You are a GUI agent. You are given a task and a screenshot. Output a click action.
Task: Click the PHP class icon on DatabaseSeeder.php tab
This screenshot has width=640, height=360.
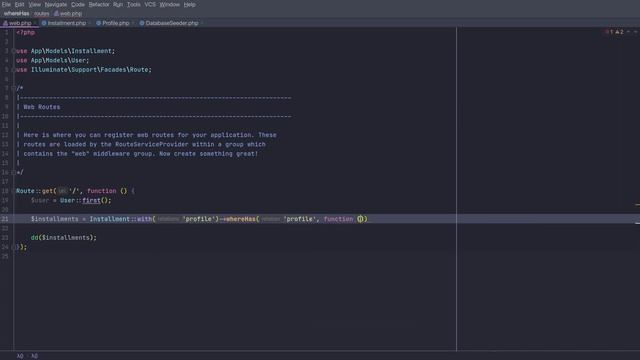pos(142,23)
